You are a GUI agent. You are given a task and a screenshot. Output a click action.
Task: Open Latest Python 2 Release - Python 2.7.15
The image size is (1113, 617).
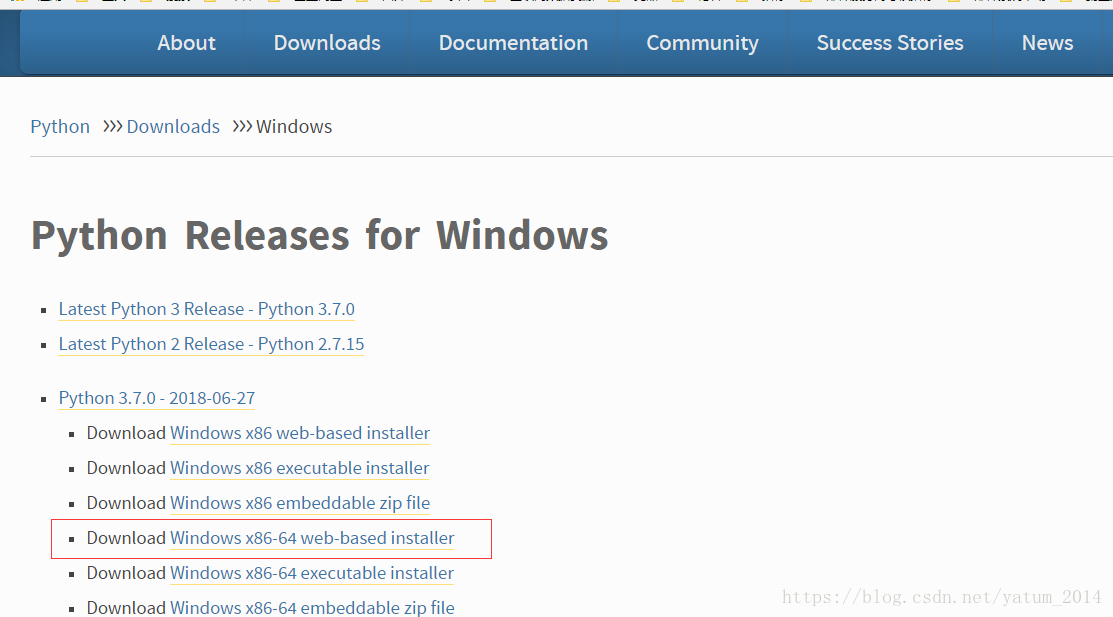tap(211, 344)
